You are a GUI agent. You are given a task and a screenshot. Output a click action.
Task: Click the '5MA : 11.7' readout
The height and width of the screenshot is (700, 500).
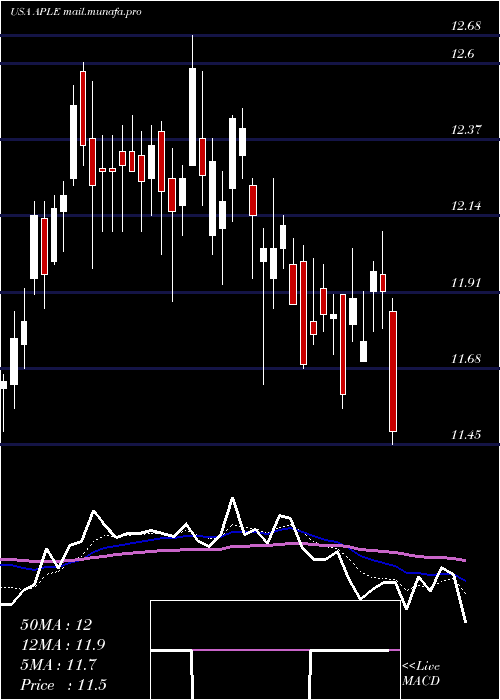coord(58,665)
